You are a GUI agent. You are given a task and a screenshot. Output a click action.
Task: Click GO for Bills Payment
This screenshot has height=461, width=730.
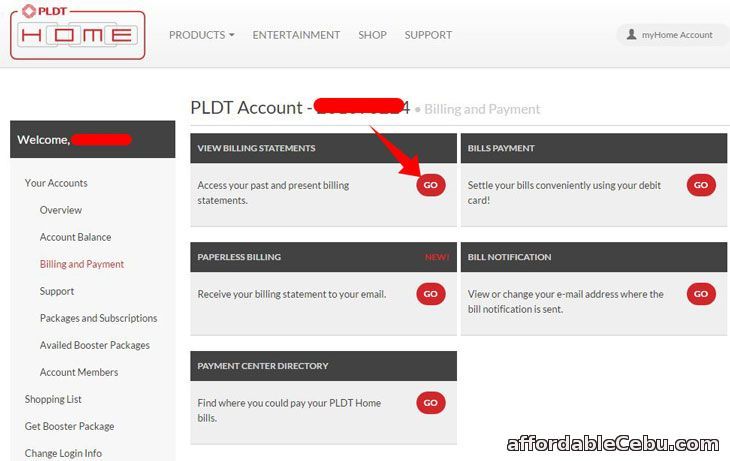click(x=701, y=185)
